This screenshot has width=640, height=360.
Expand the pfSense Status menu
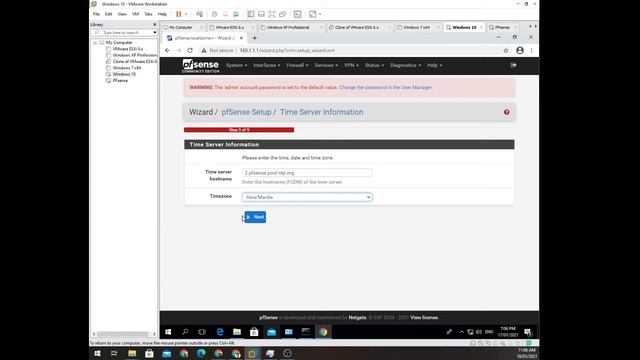pos(374,65)
